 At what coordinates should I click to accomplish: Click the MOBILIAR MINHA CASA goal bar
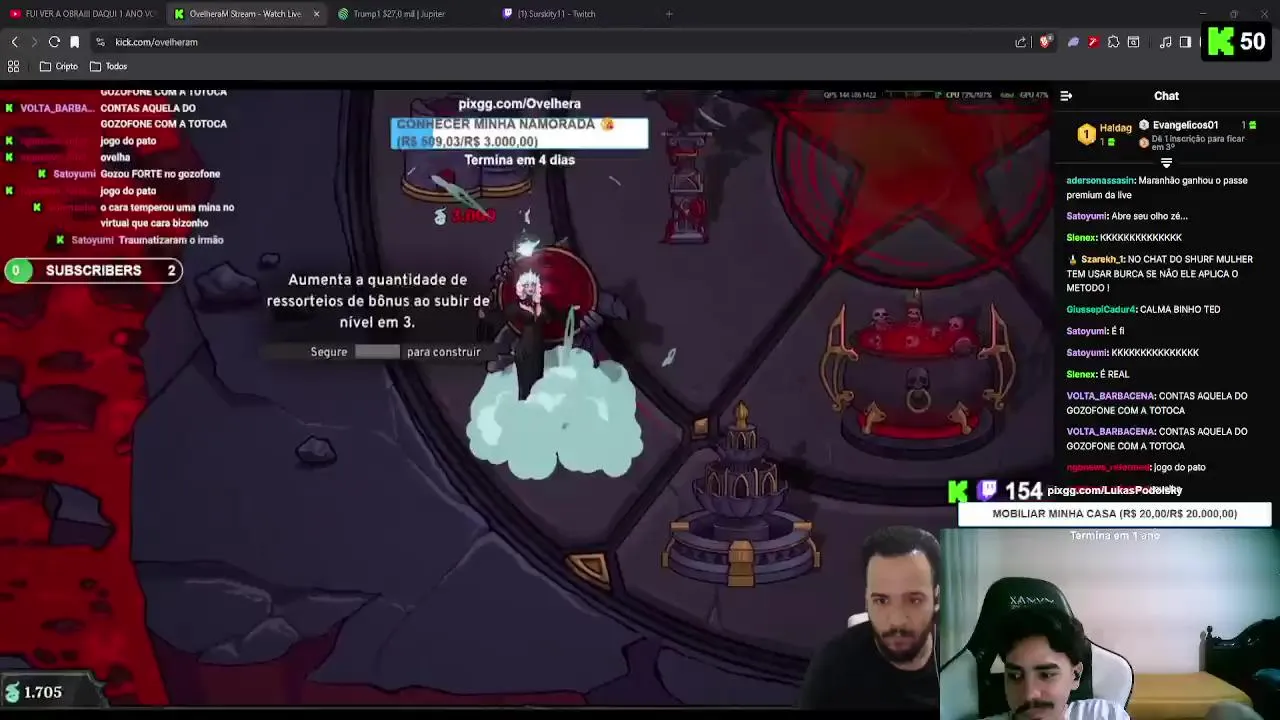(1114, 513)
